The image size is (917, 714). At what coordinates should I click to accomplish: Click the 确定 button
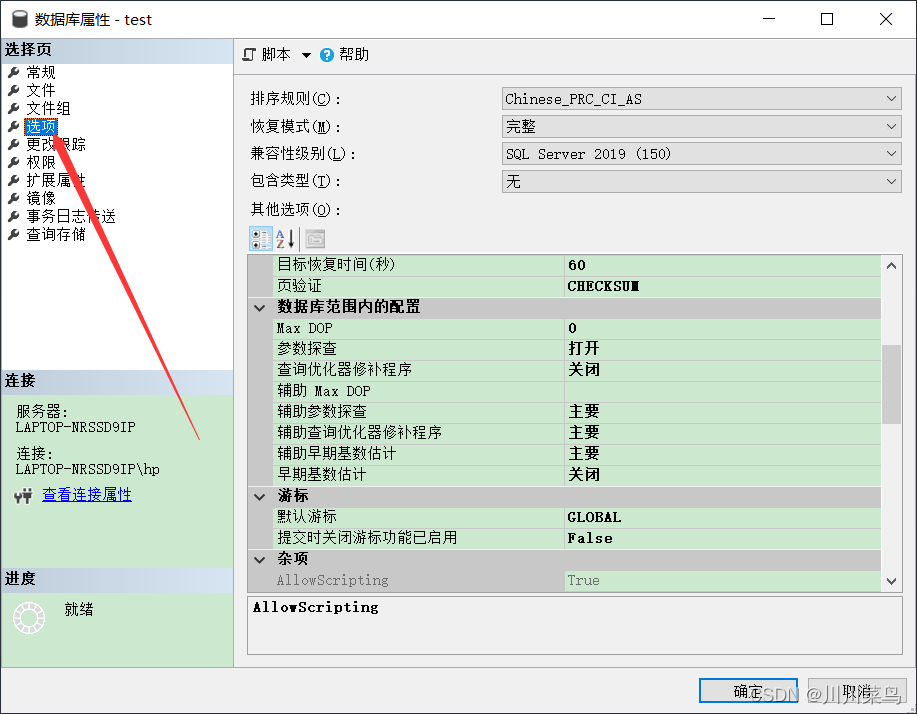coord(748,691)
